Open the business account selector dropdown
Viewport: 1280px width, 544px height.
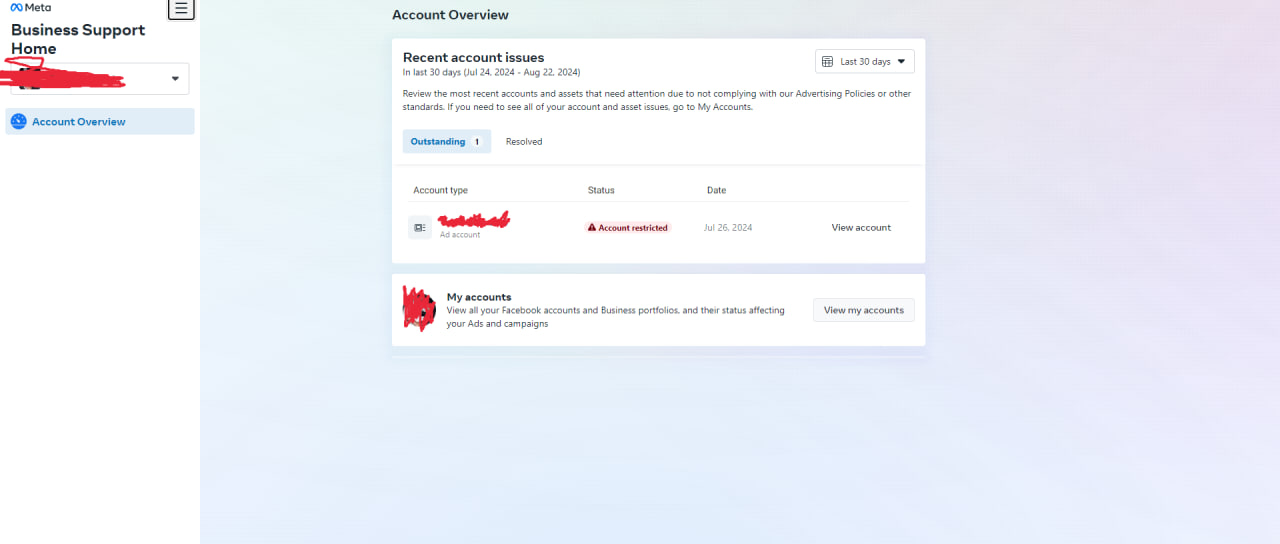pyautogui.click(x=99, y=78)
